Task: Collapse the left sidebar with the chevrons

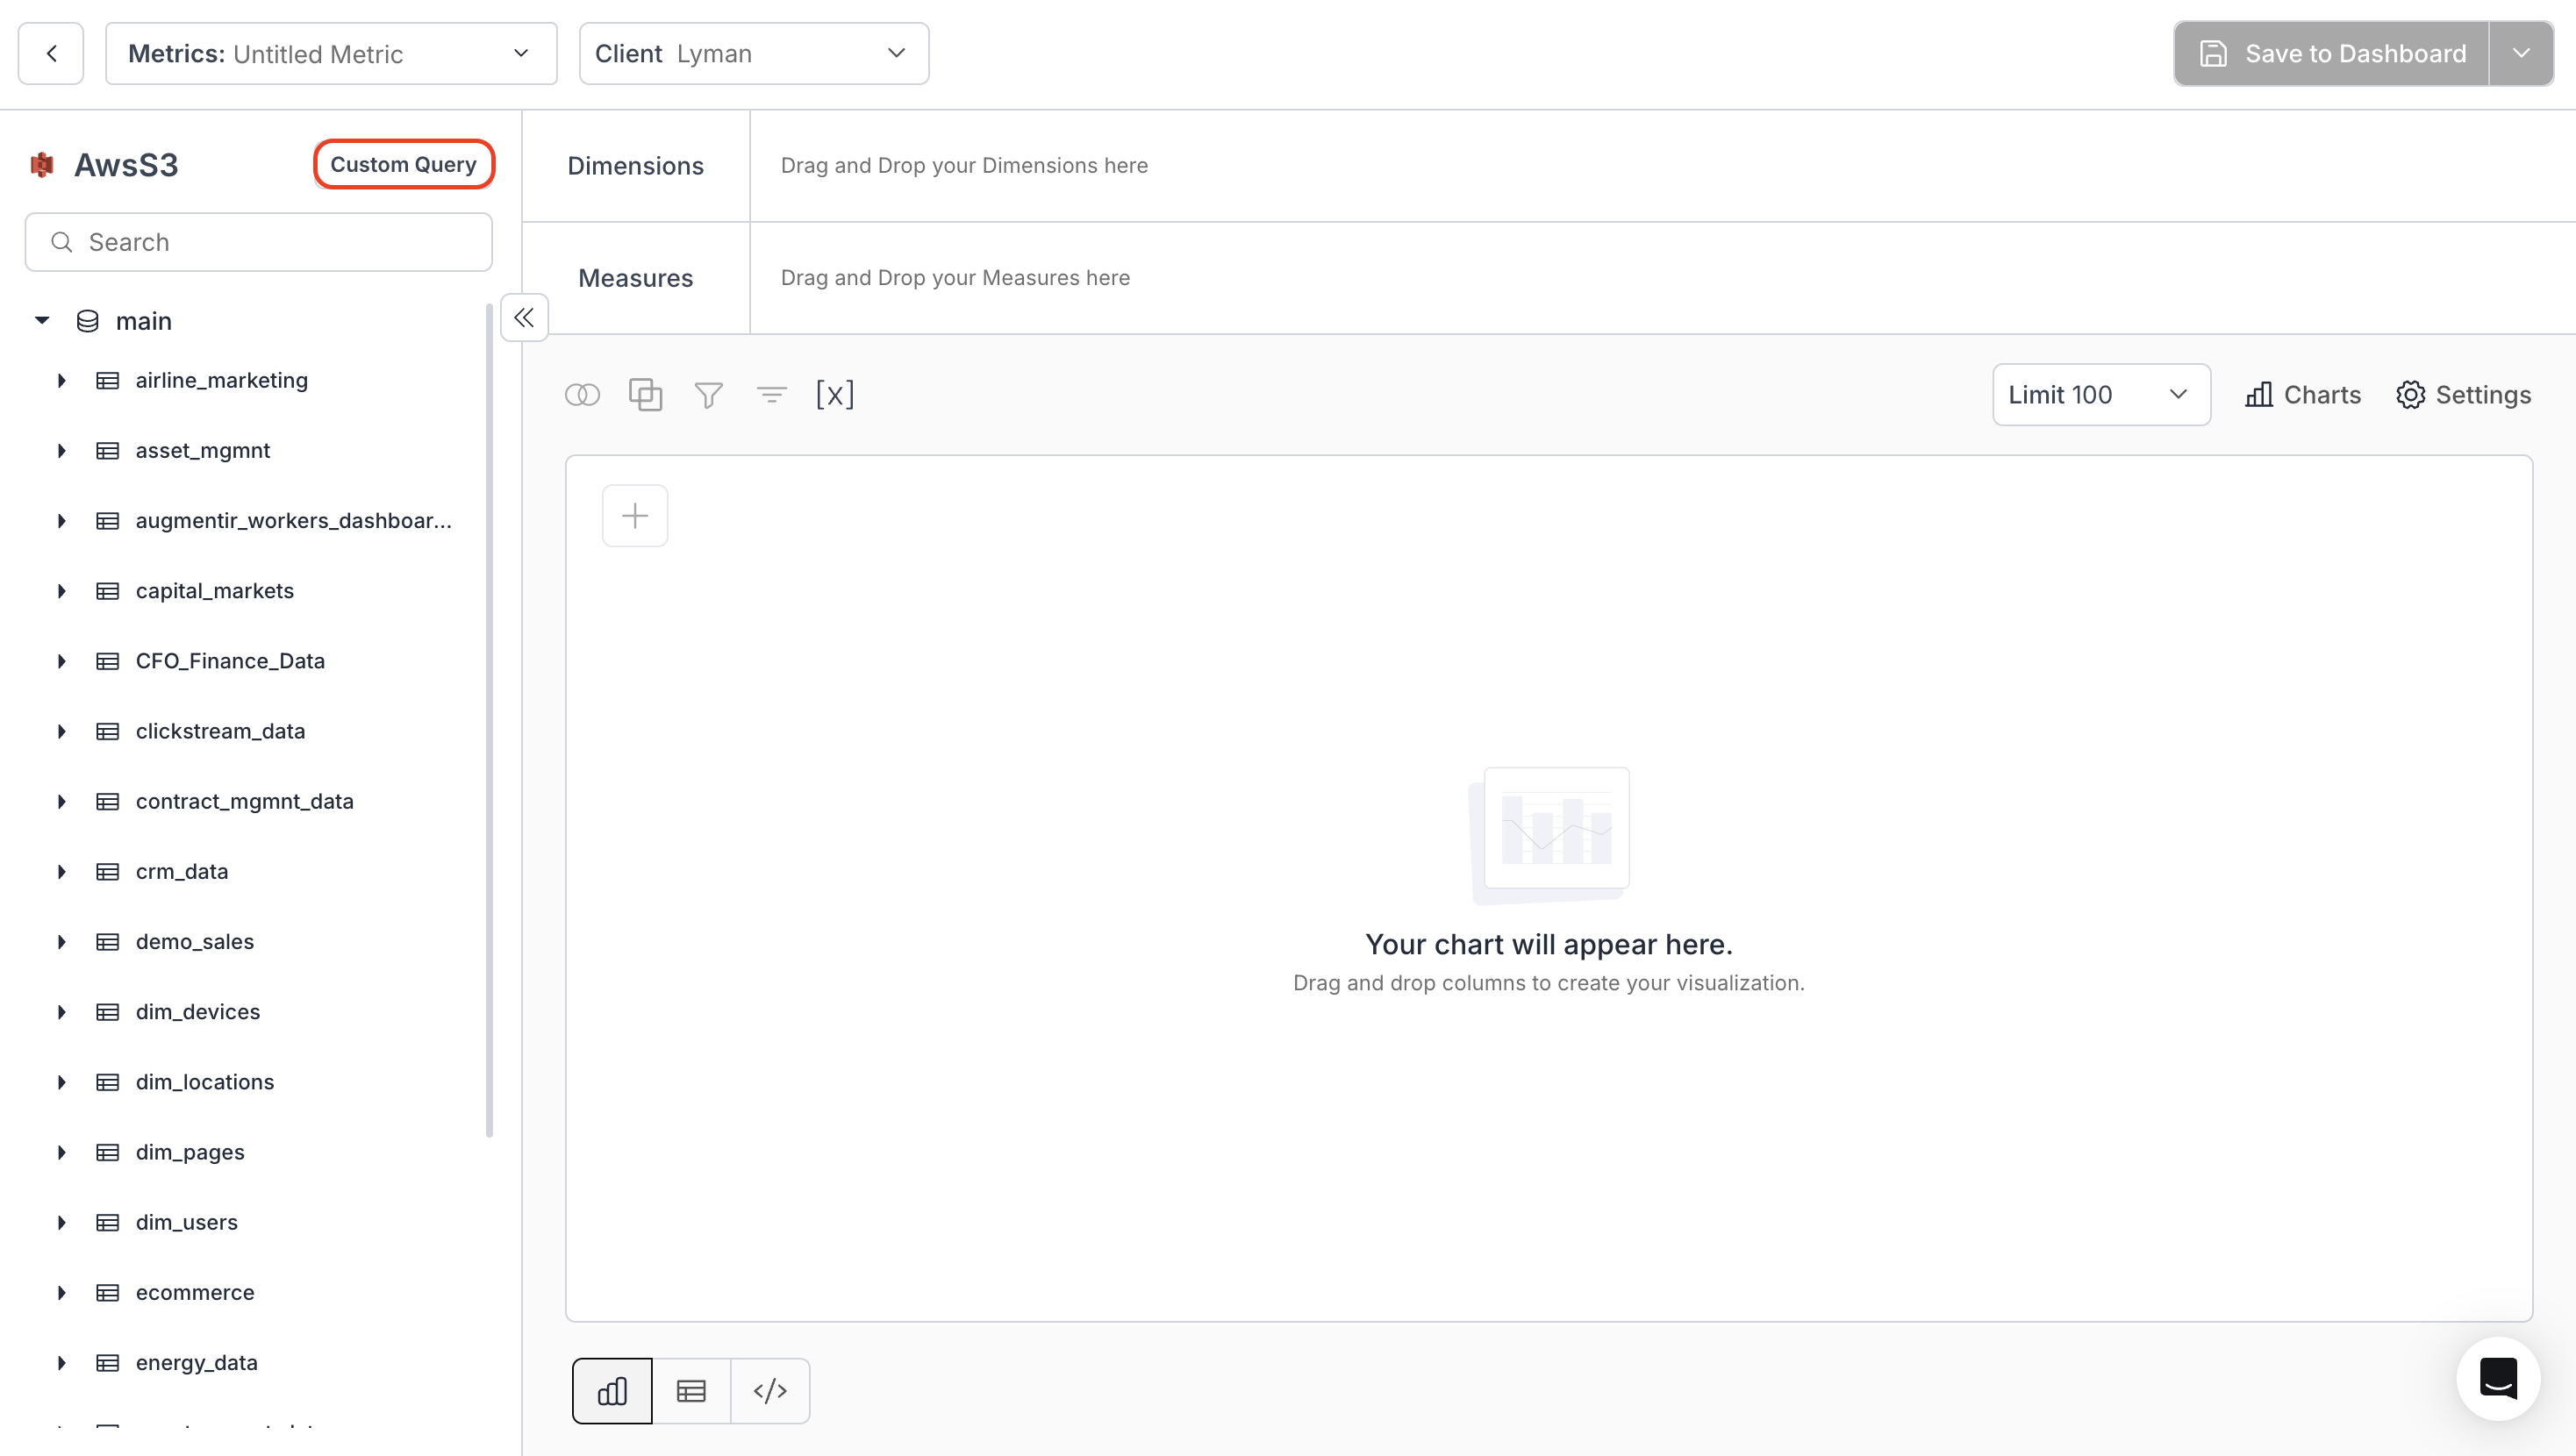Action: 524,317
